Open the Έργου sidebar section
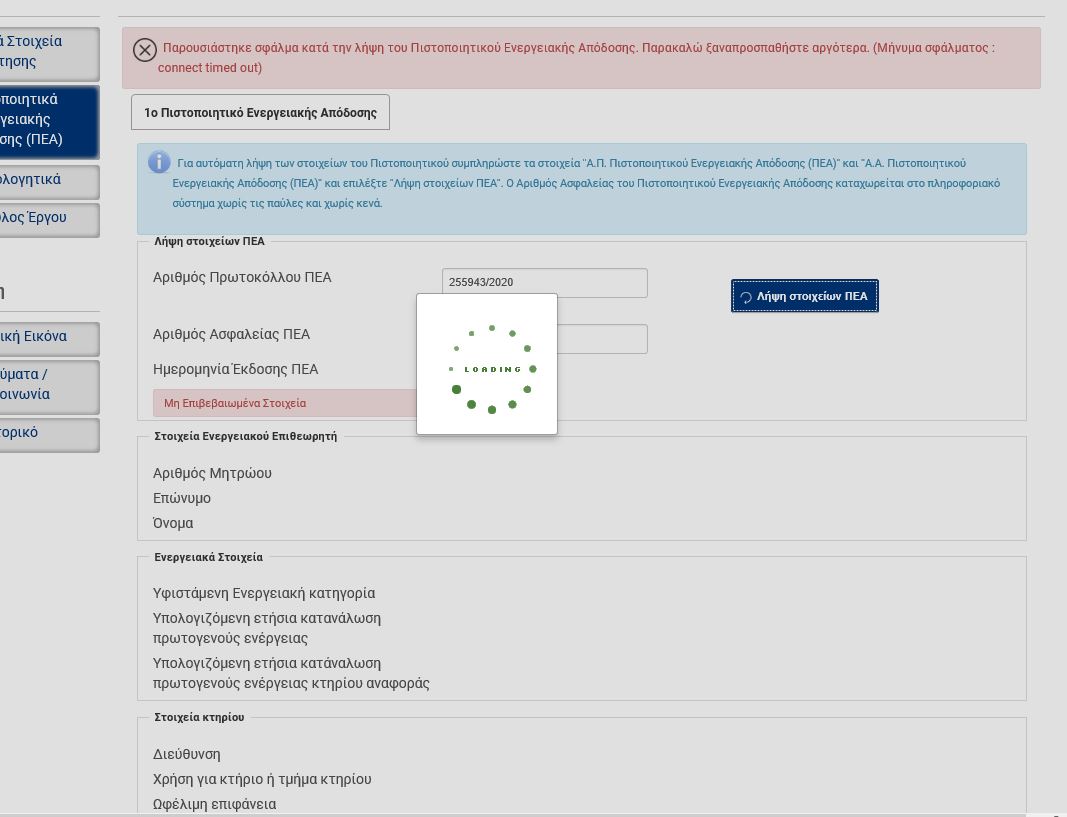This screenshot has height=817, width=1067. point(50,220)
